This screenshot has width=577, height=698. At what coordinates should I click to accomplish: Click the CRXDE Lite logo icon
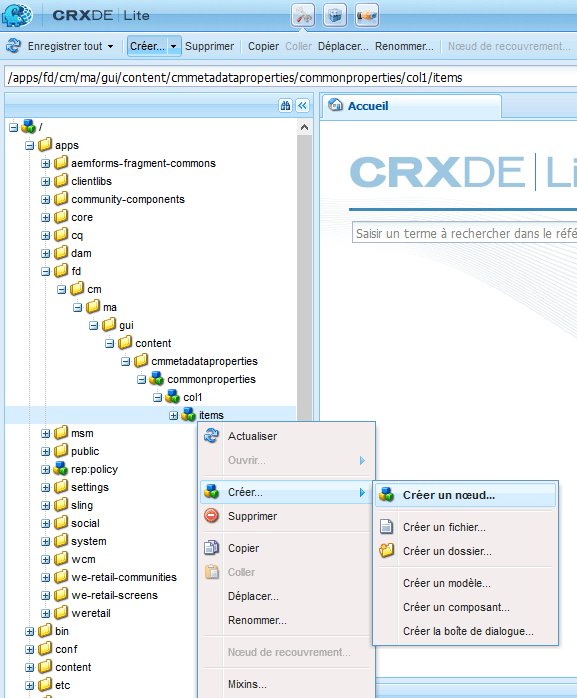tap(17, 14)
